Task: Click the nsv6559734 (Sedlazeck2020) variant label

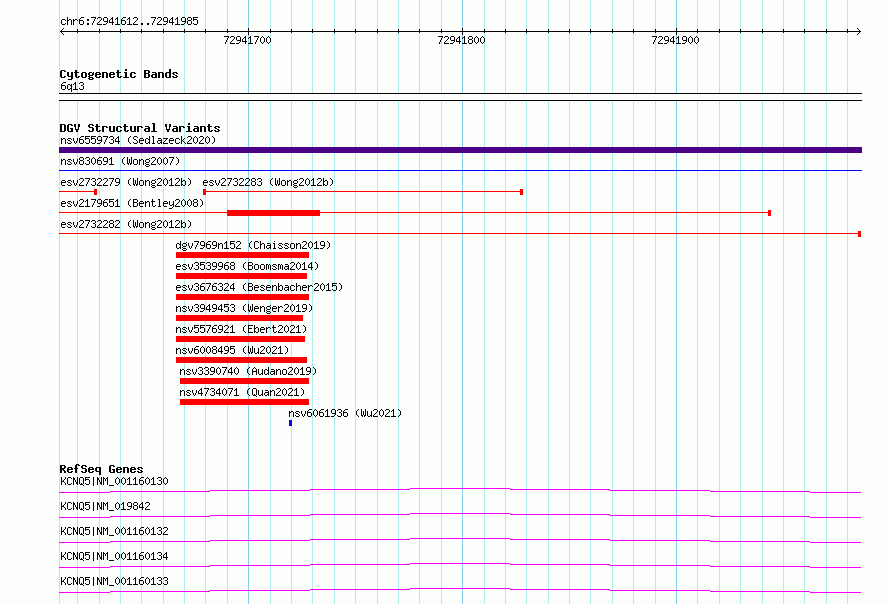Action: (138, 140)
